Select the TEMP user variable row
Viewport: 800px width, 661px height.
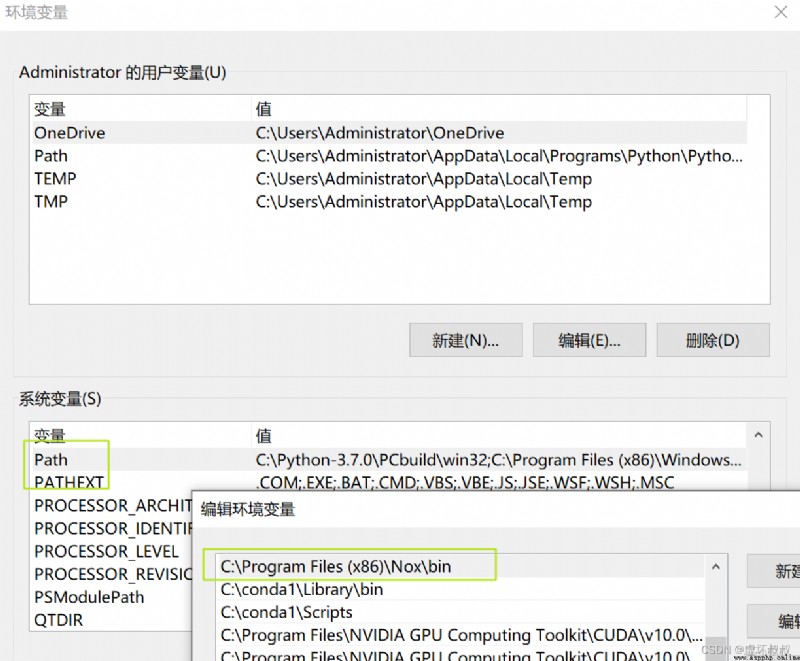[388, 179]
